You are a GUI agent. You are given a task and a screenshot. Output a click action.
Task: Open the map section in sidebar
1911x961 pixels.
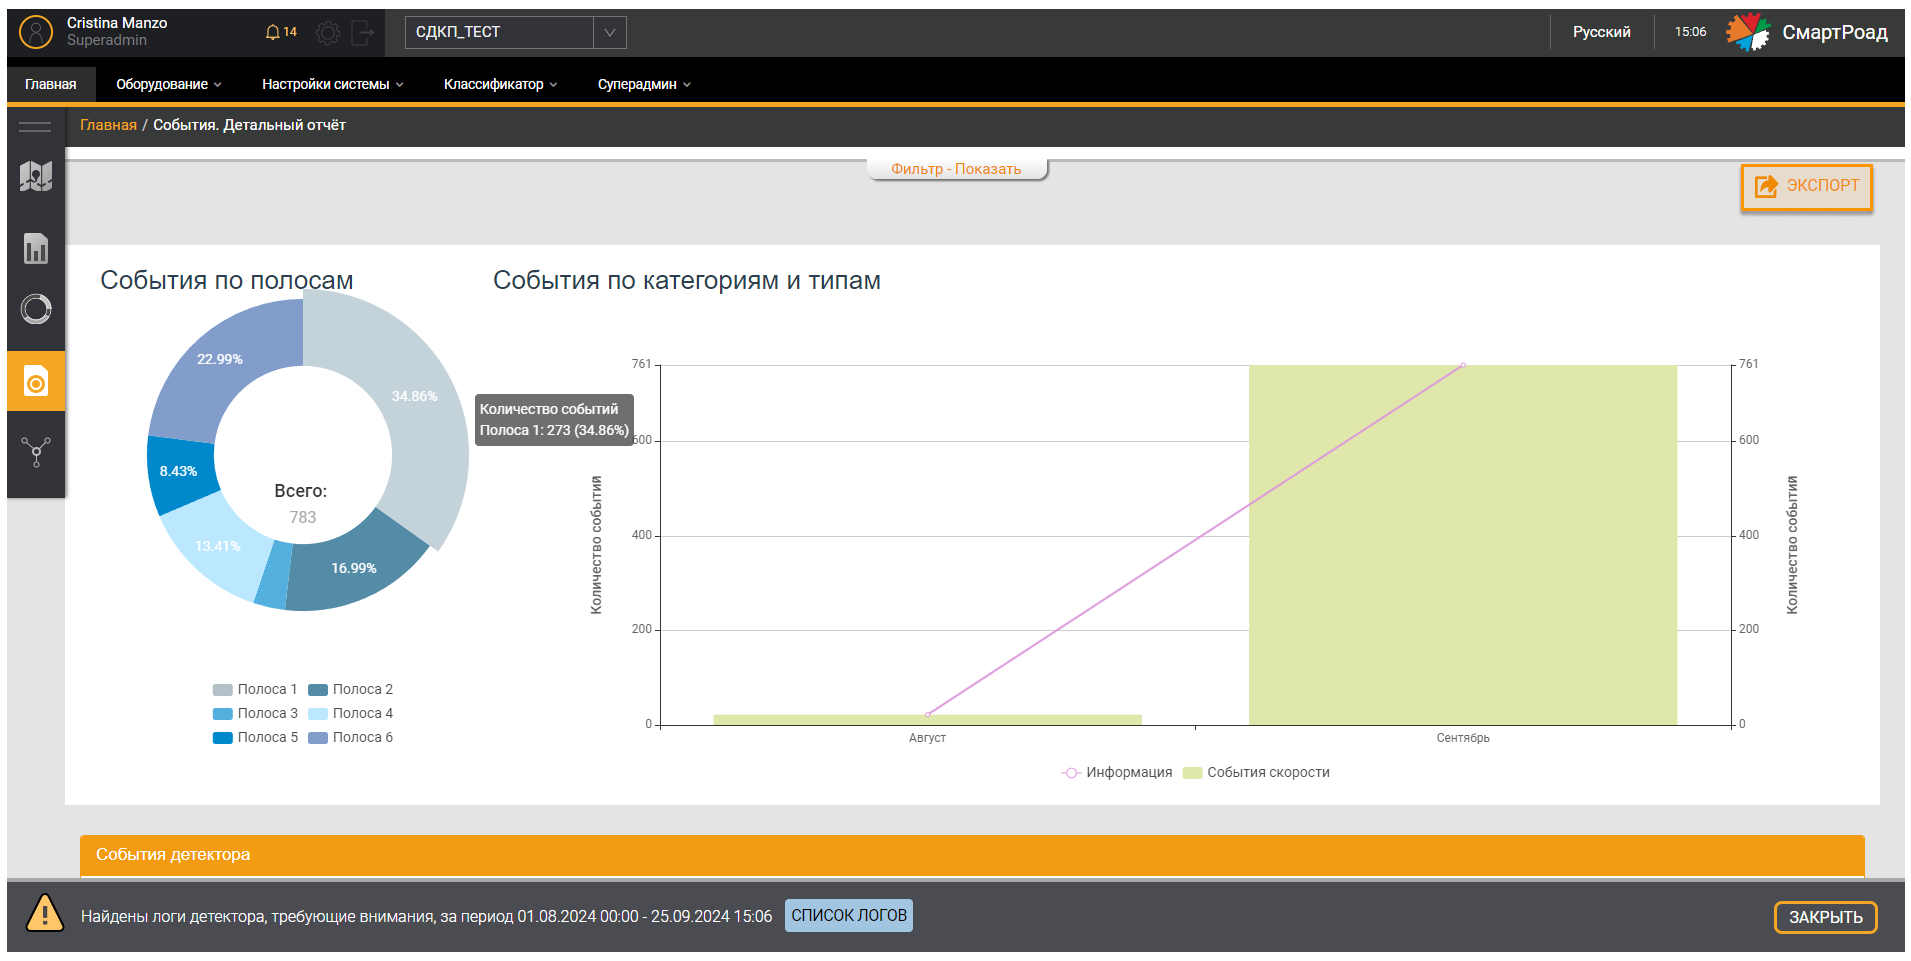click(x=36, y=177)
